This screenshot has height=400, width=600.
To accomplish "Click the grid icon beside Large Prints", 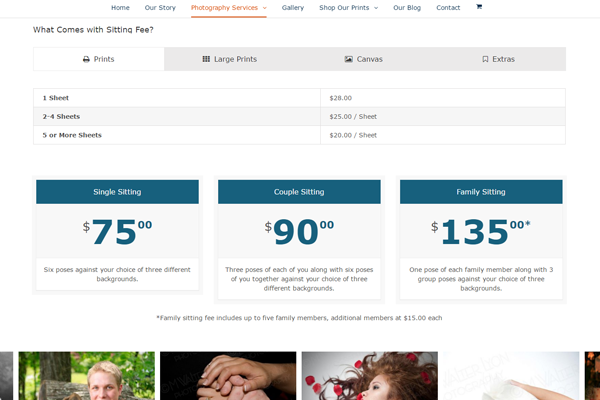I will point(206,59).
